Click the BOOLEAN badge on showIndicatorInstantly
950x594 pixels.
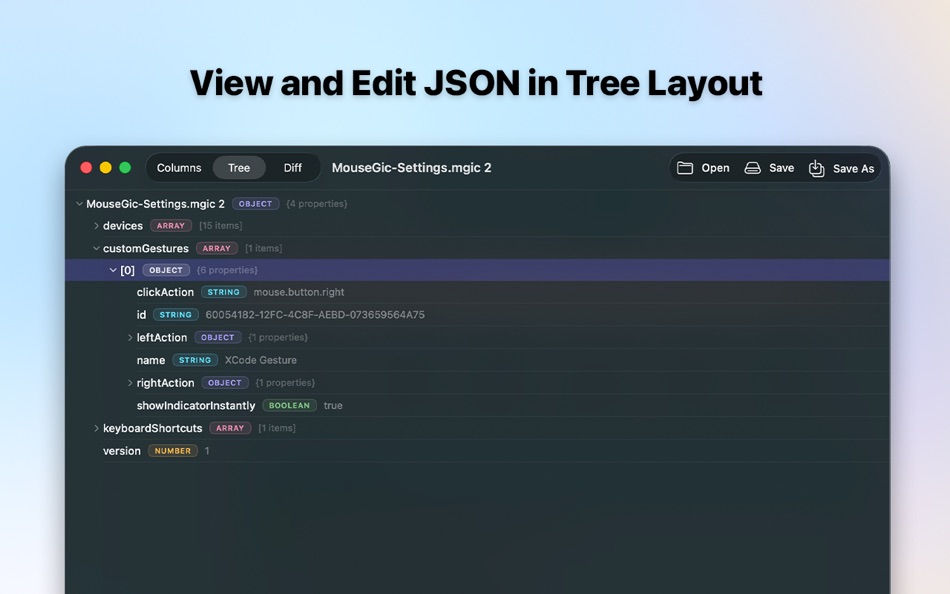coord(289,405)
